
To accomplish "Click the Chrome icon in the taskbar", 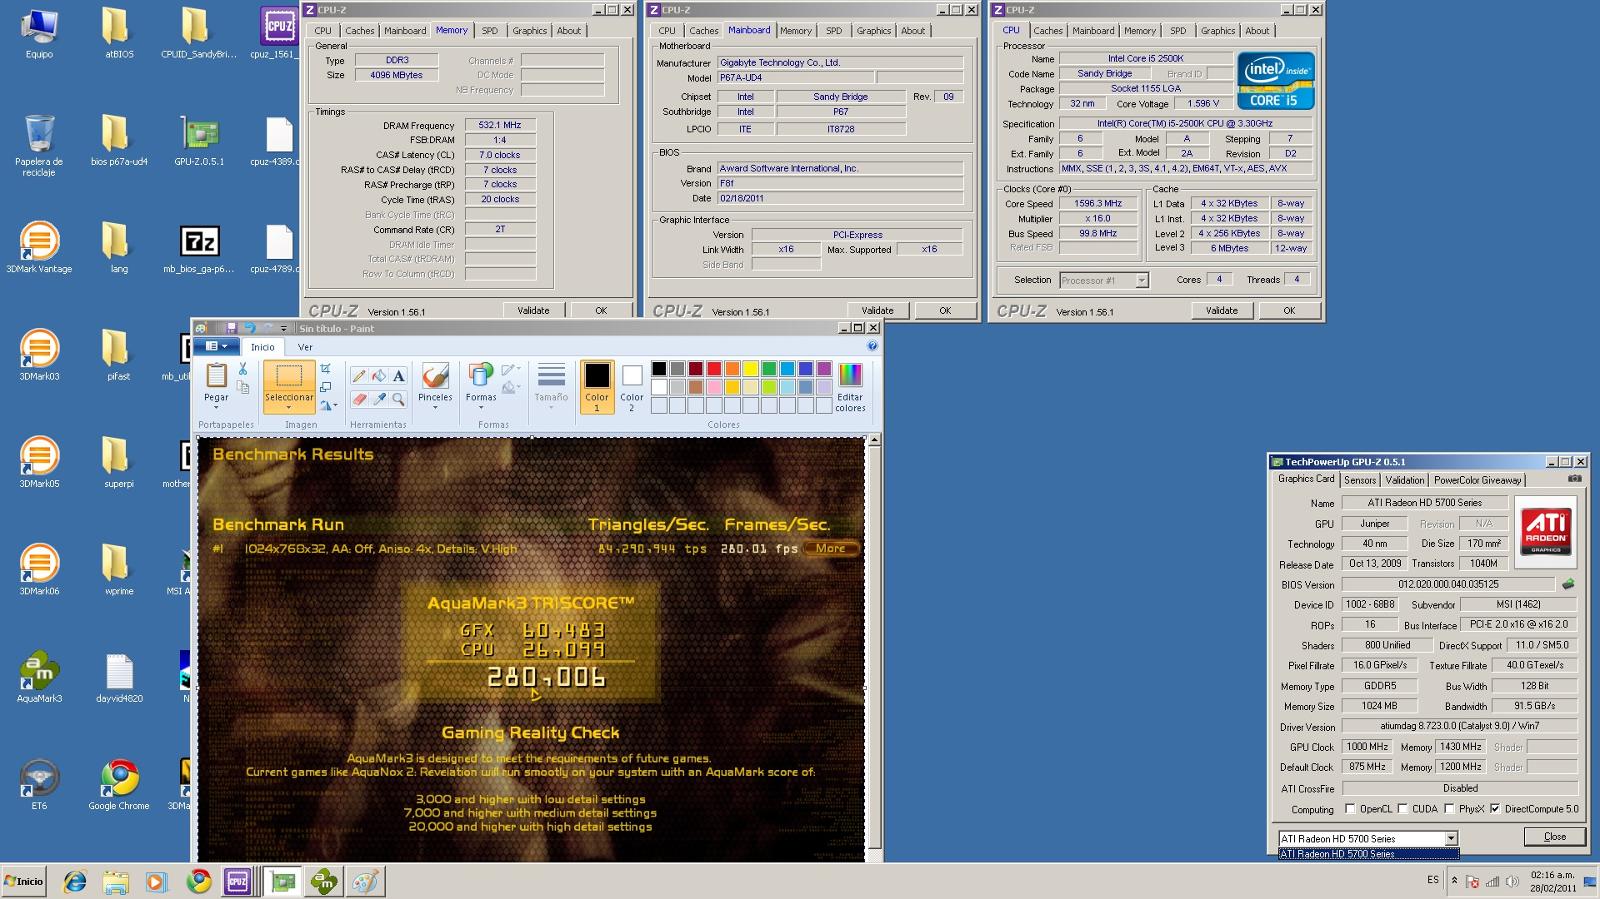I will point(199,881).
